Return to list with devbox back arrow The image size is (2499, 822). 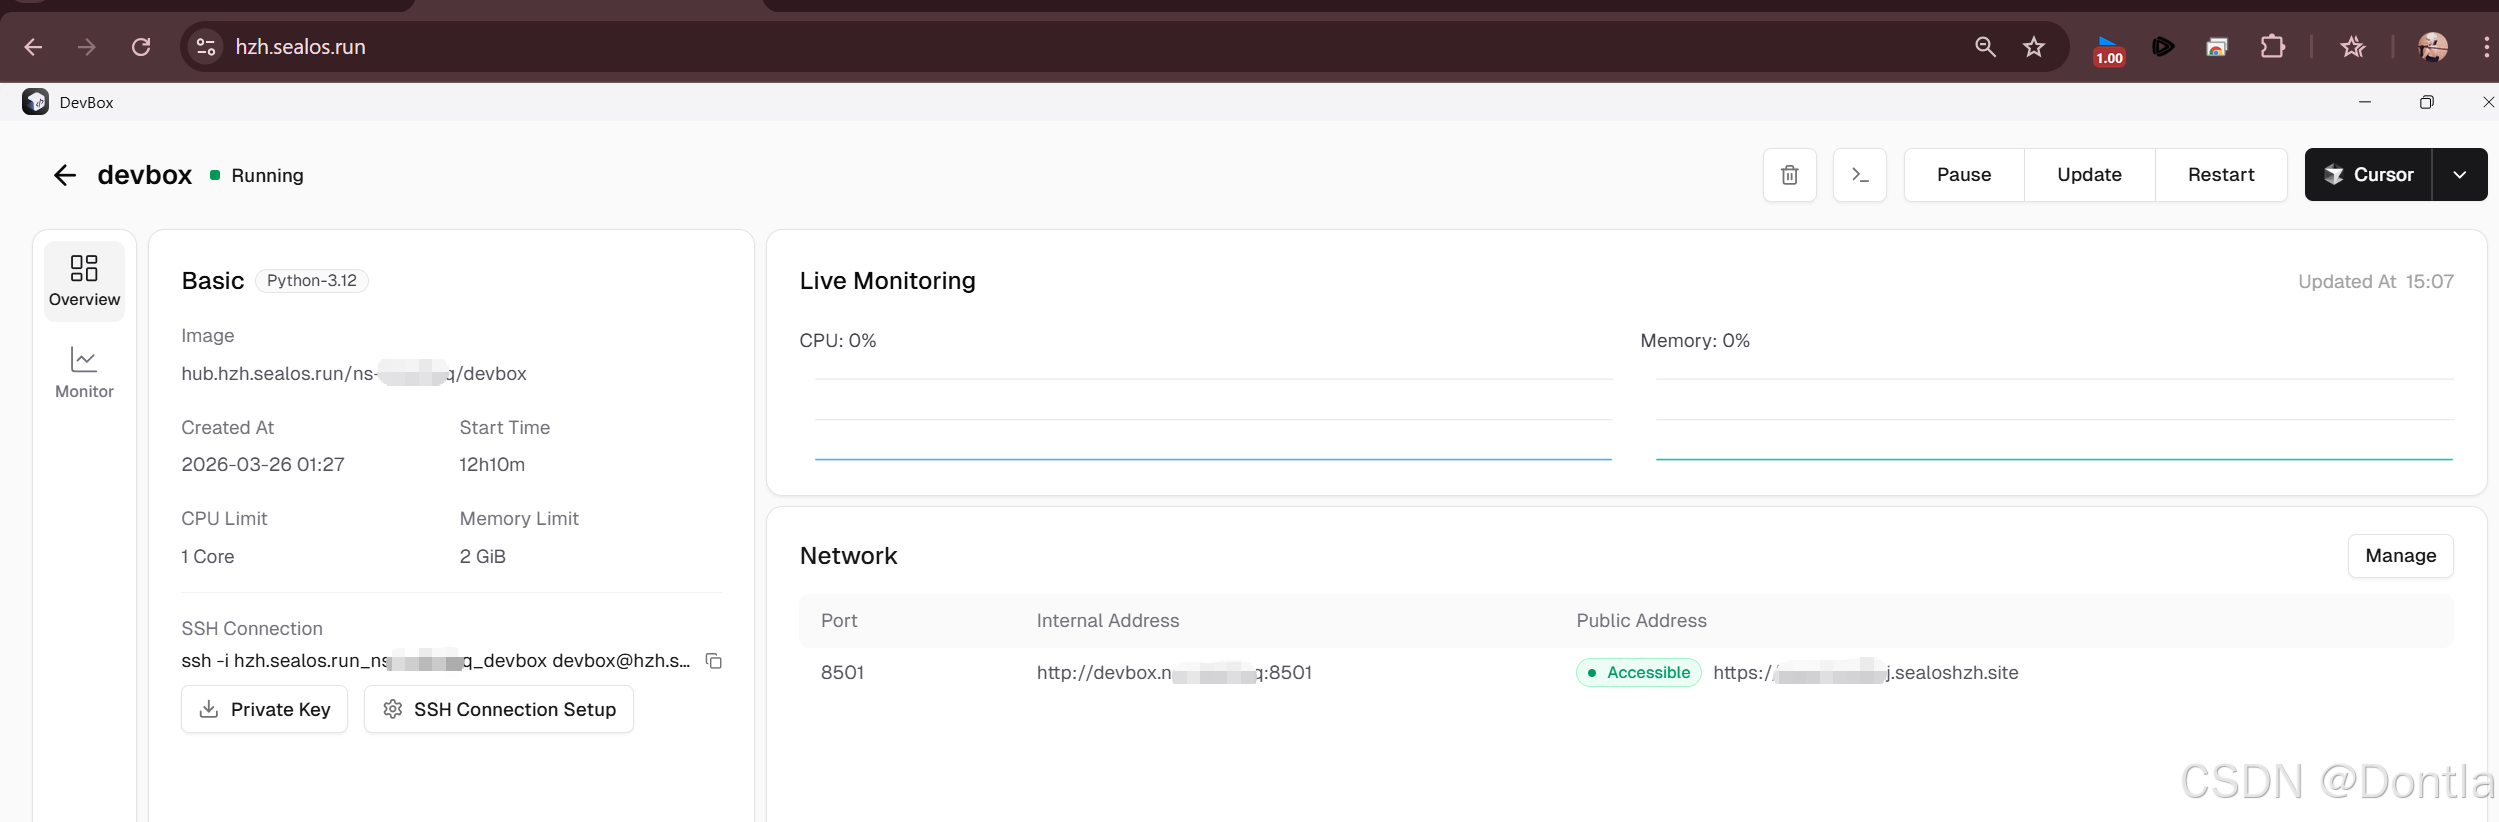click(65, 175)
